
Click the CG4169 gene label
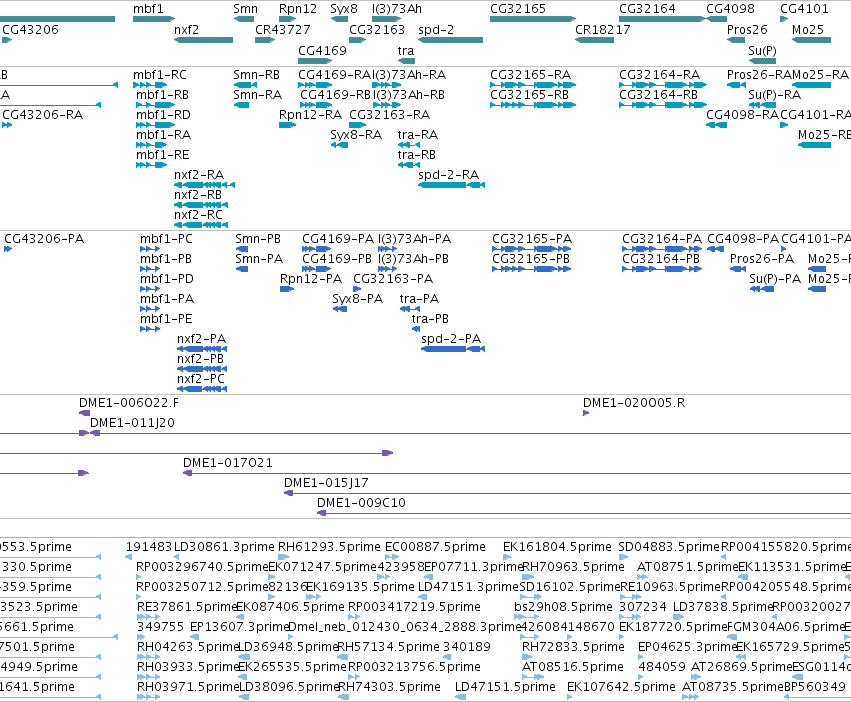(x=322, y=50)
